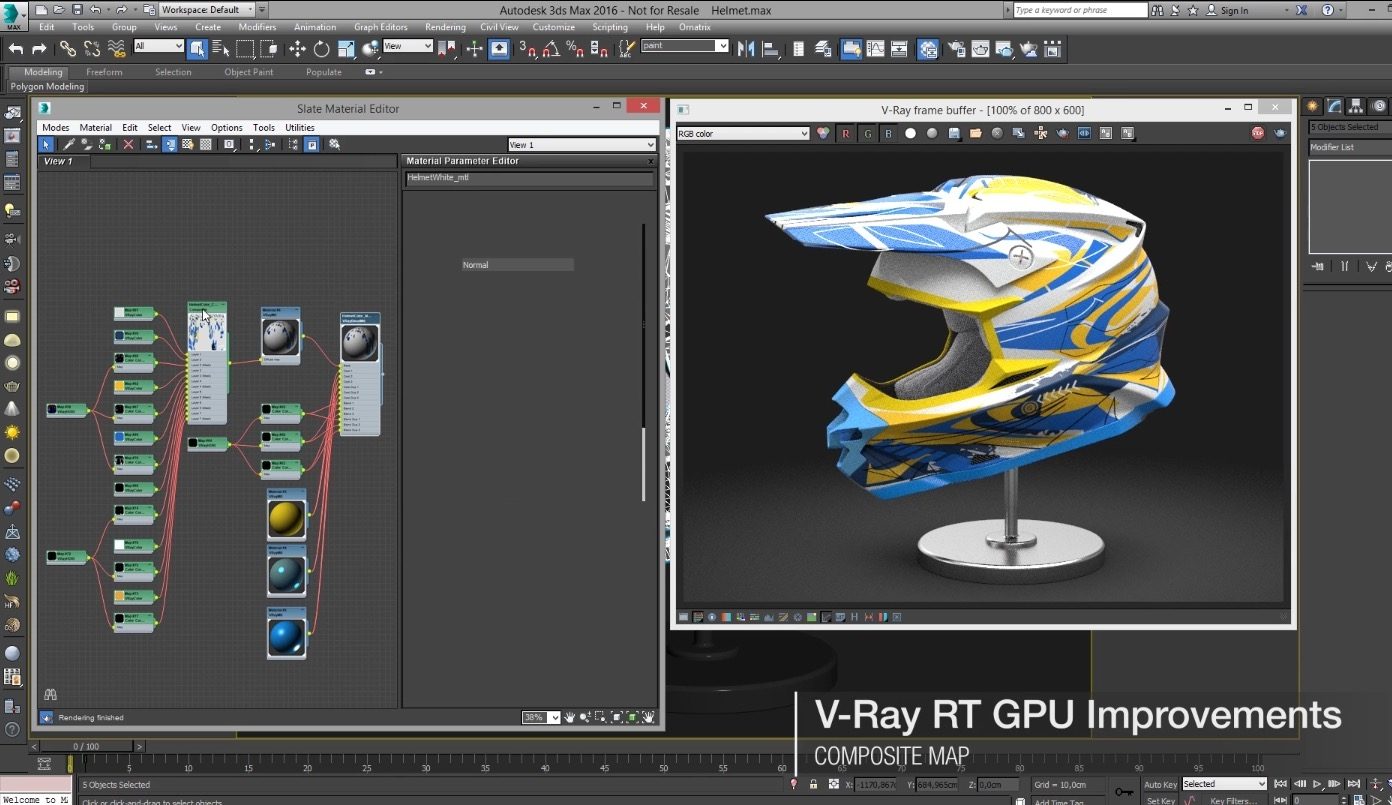Click the binoculars search icon in Slate
Viewport: 1392px width, 805px height.
pos(50,694)
